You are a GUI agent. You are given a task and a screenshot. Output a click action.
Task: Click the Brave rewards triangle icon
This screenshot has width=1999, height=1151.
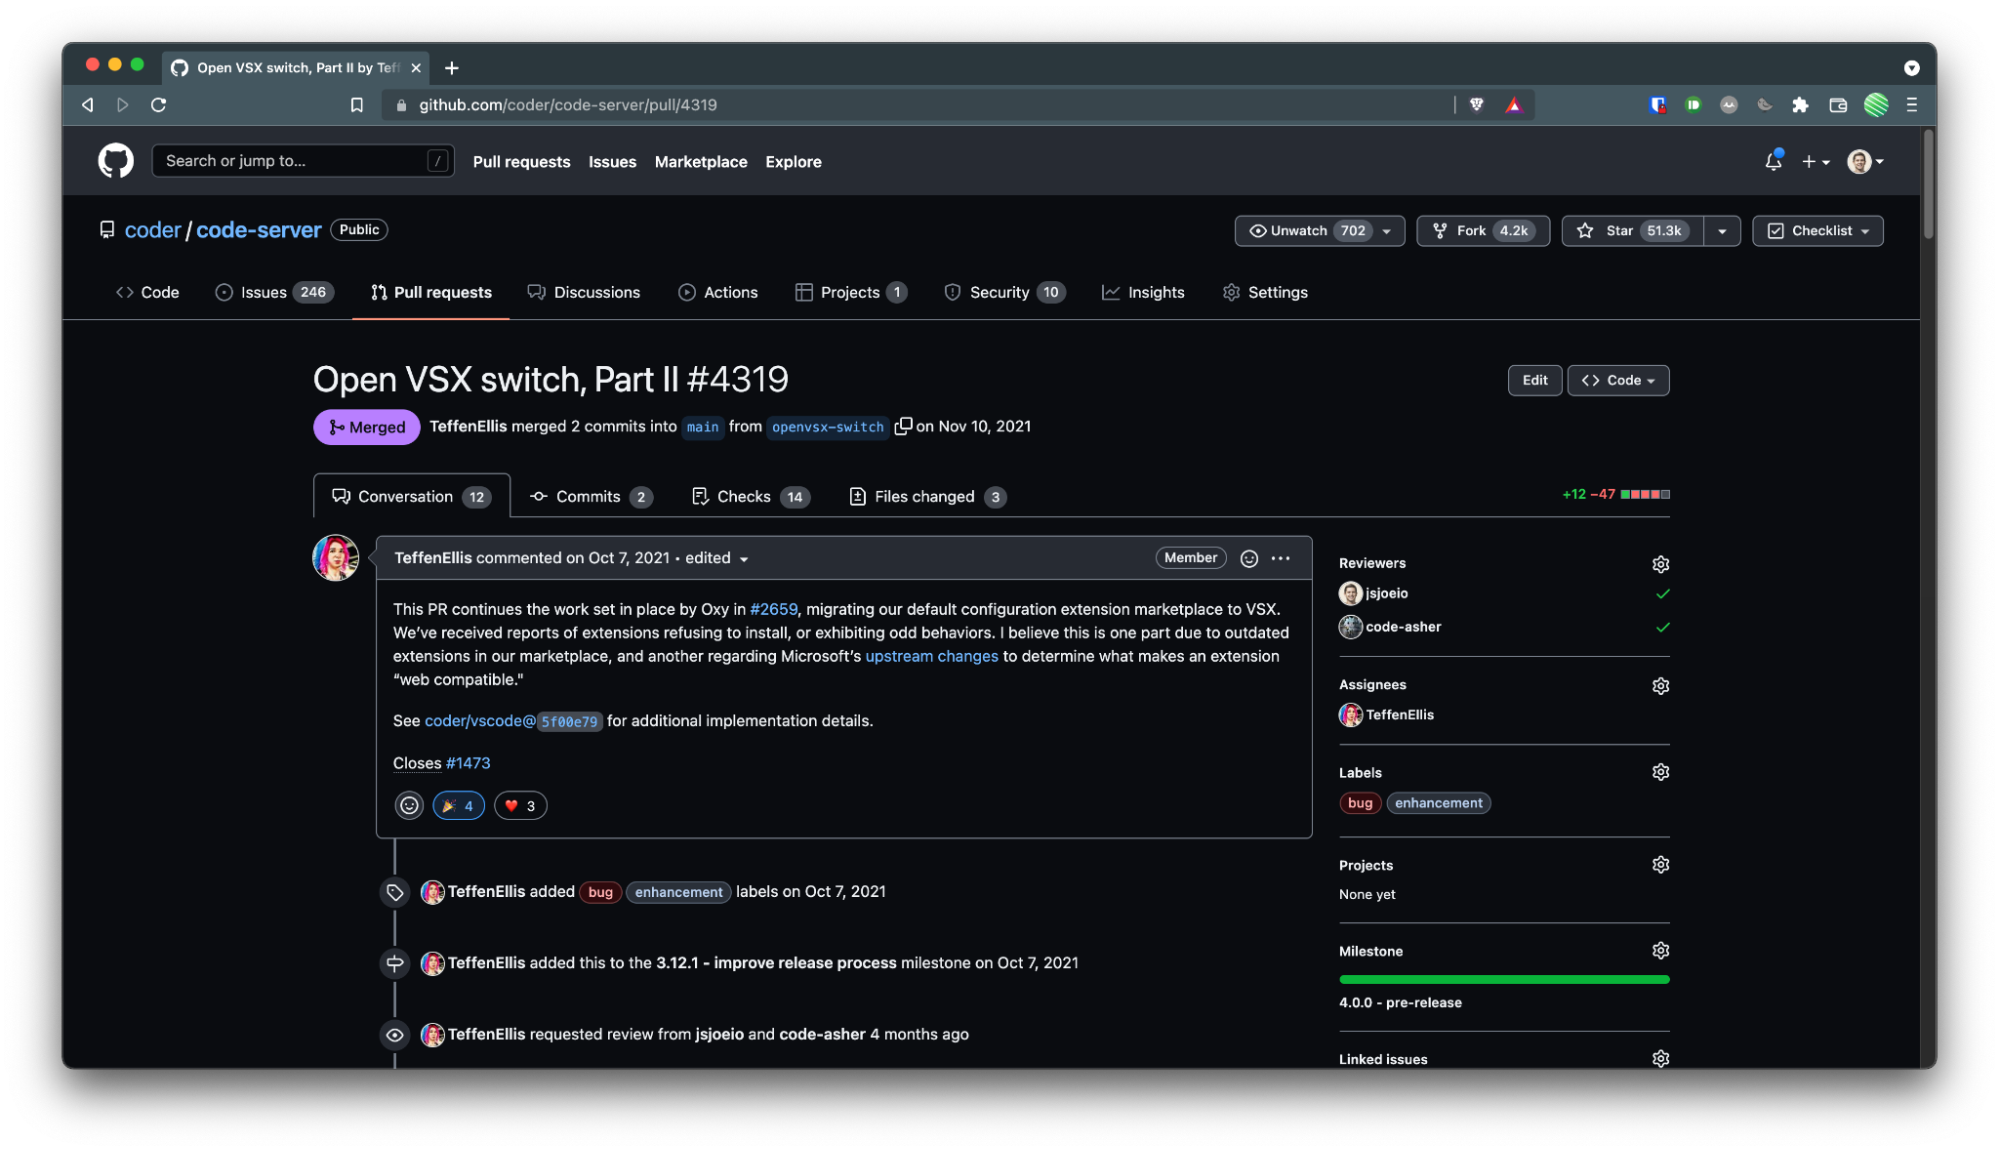pyautogui.click(x=1514, y=105)
